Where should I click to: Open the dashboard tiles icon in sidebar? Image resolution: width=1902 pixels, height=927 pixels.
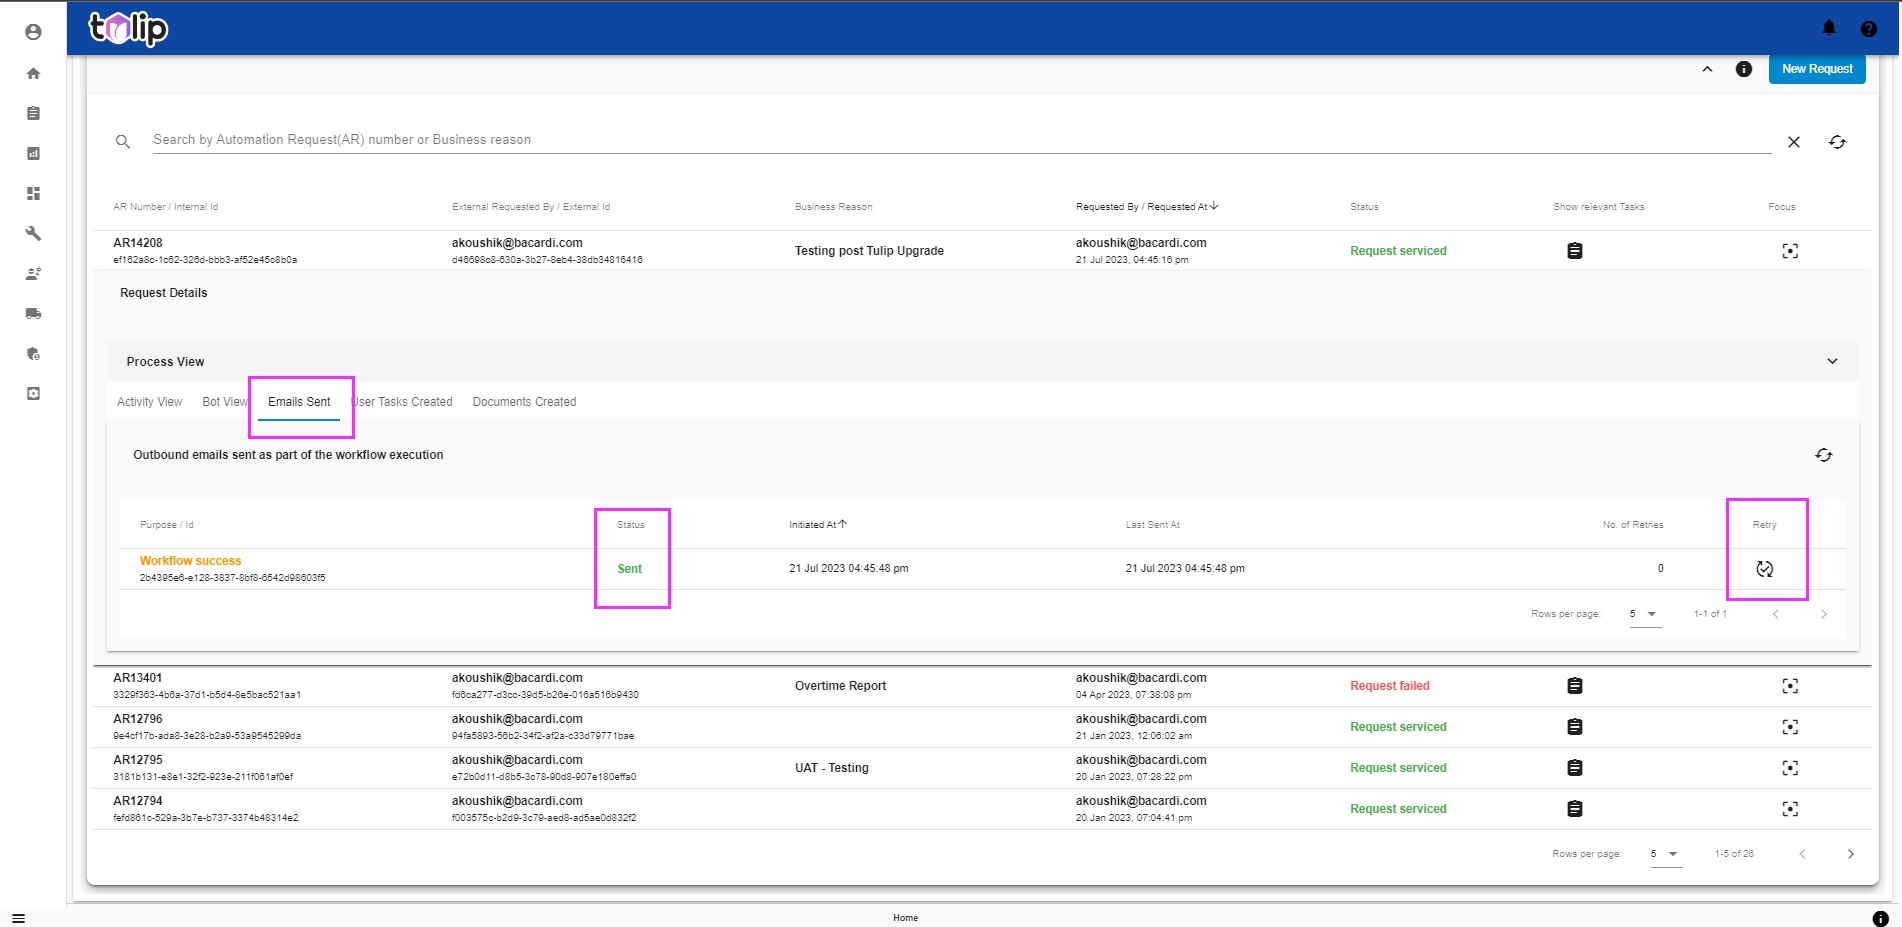(33, 193)
